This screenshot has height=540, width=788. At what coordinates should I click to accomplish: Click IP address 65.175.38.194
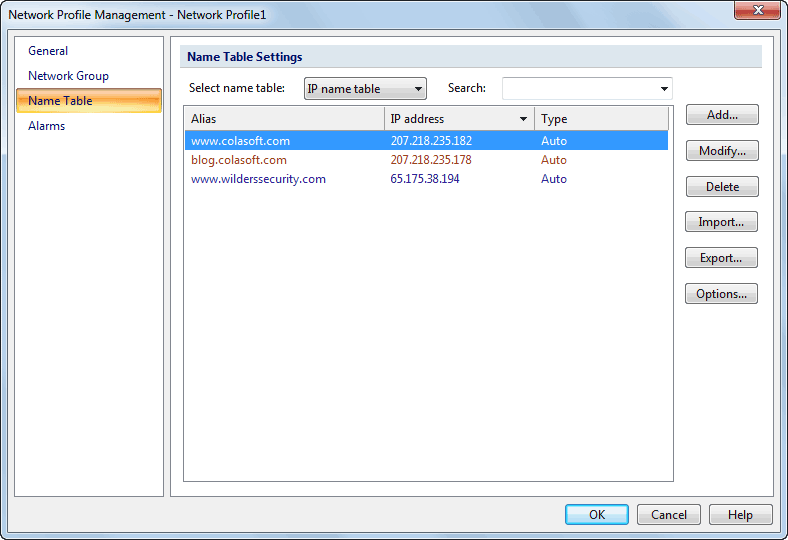click(425, 179)
